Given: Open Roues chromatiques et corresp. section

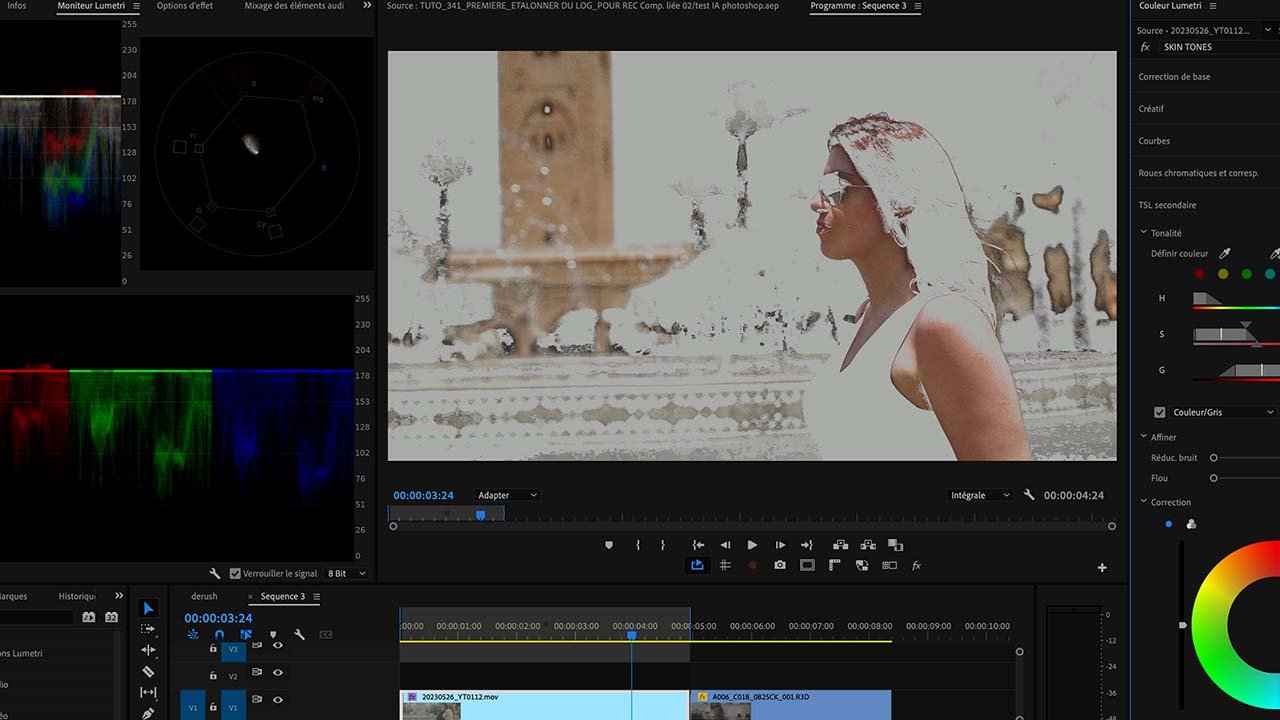Looking at the screenshot, I should 1198,173.
